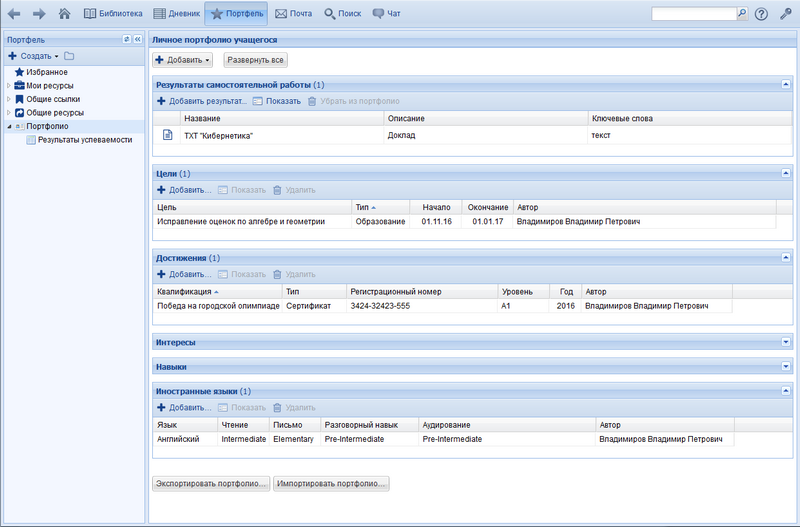Expand the Мои ресурсы tree node
800x527 pixels.
point(9,85)
